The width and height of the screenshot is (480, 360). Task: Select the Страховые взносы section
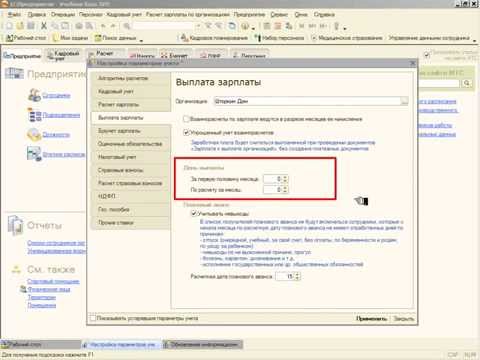point(131,170)
